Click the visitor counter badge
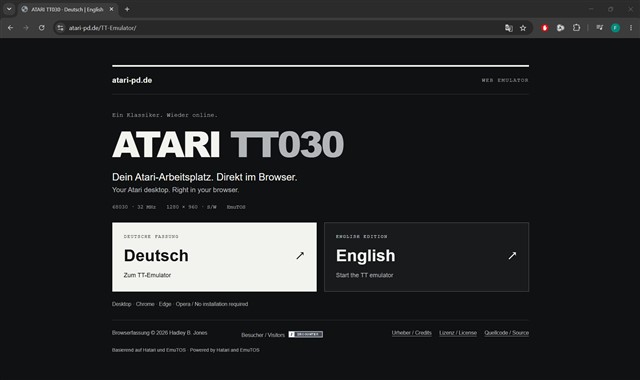Viewport: 640px width, 380px height. 306,334
